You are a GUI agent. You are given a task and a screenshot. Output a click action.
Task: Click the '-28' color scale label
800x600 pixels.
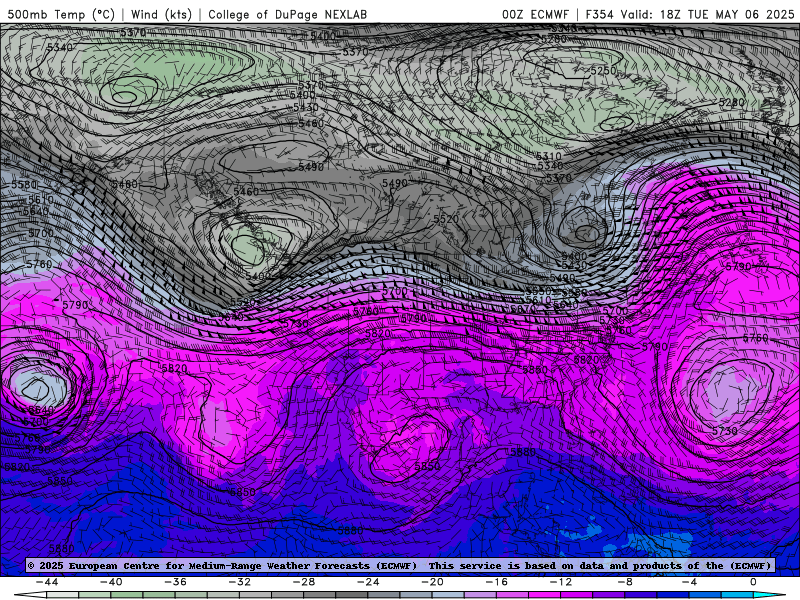(x=304, y=582)
